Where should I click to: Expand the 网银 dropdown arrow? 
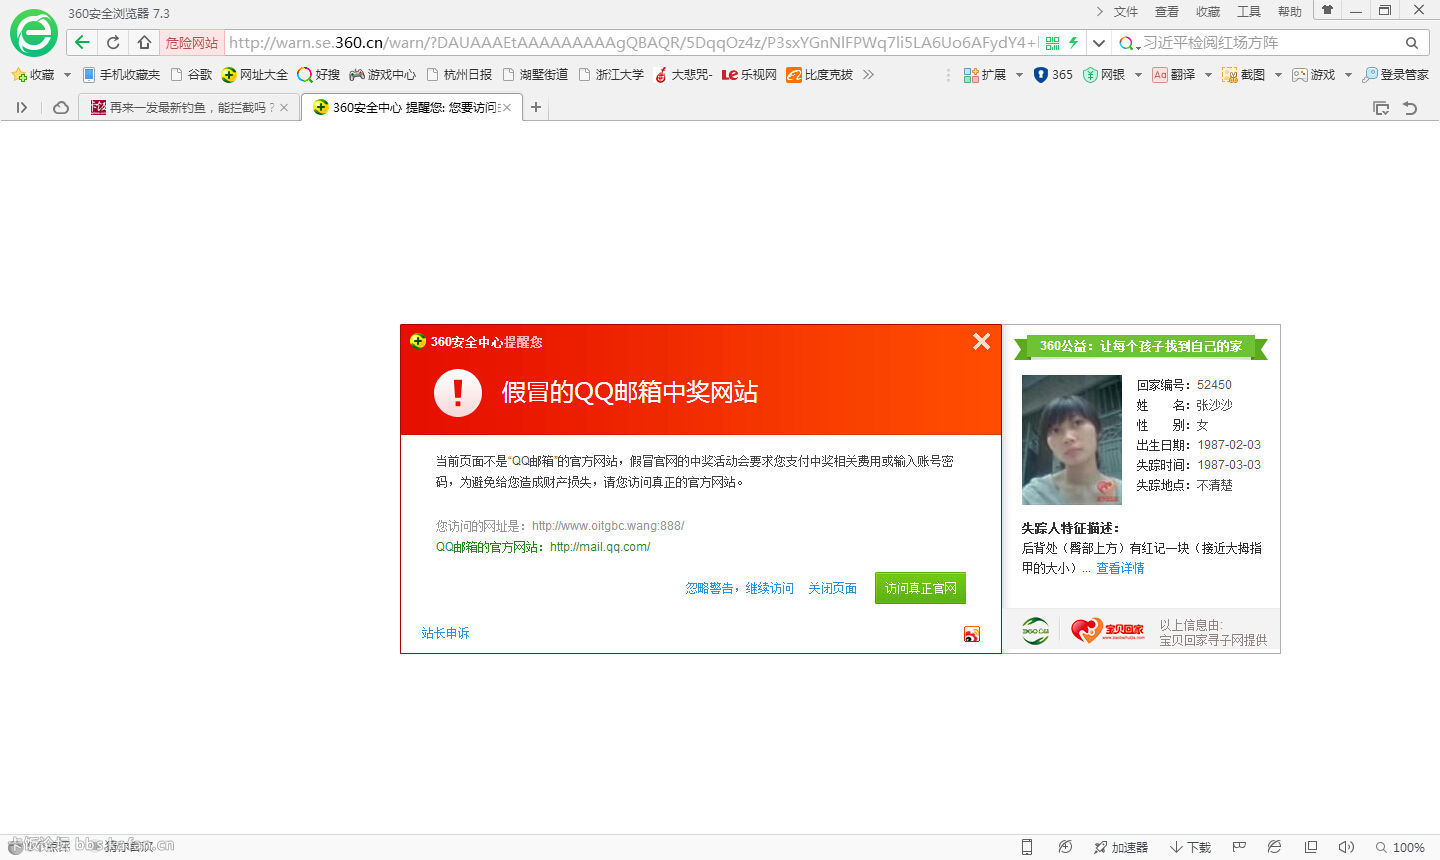[1138, 75]
